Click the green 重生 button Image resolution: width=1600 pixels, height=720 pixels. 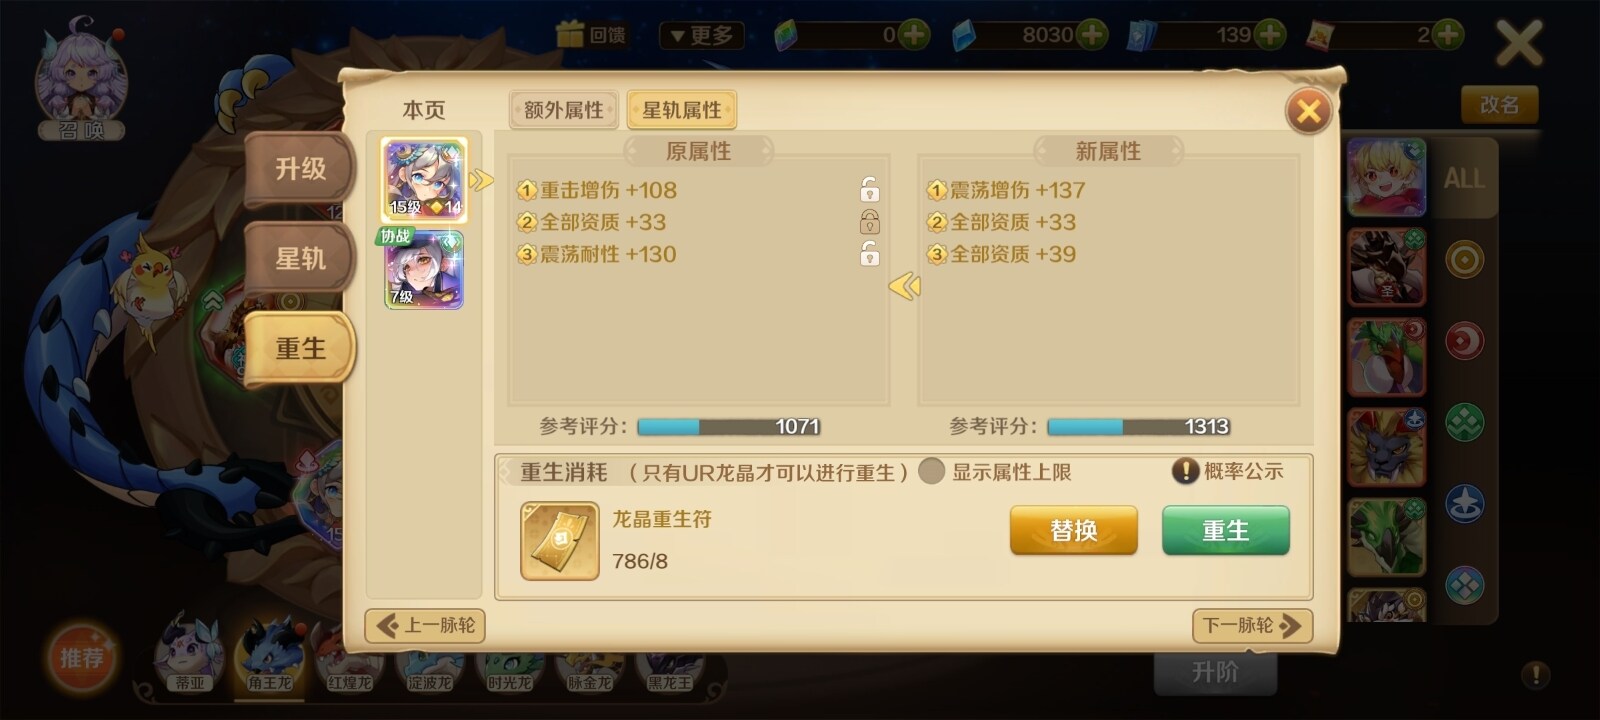(1225, 530)
